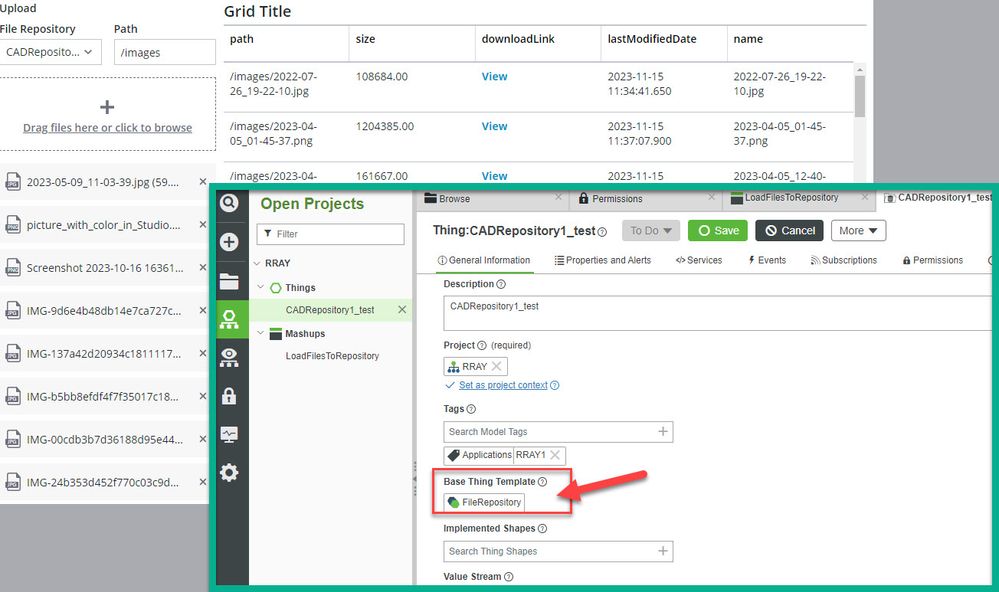Click the grid vertical scrollbar thumb
The width and height of the screenshot is (999, 592).
tap(859, 97)
